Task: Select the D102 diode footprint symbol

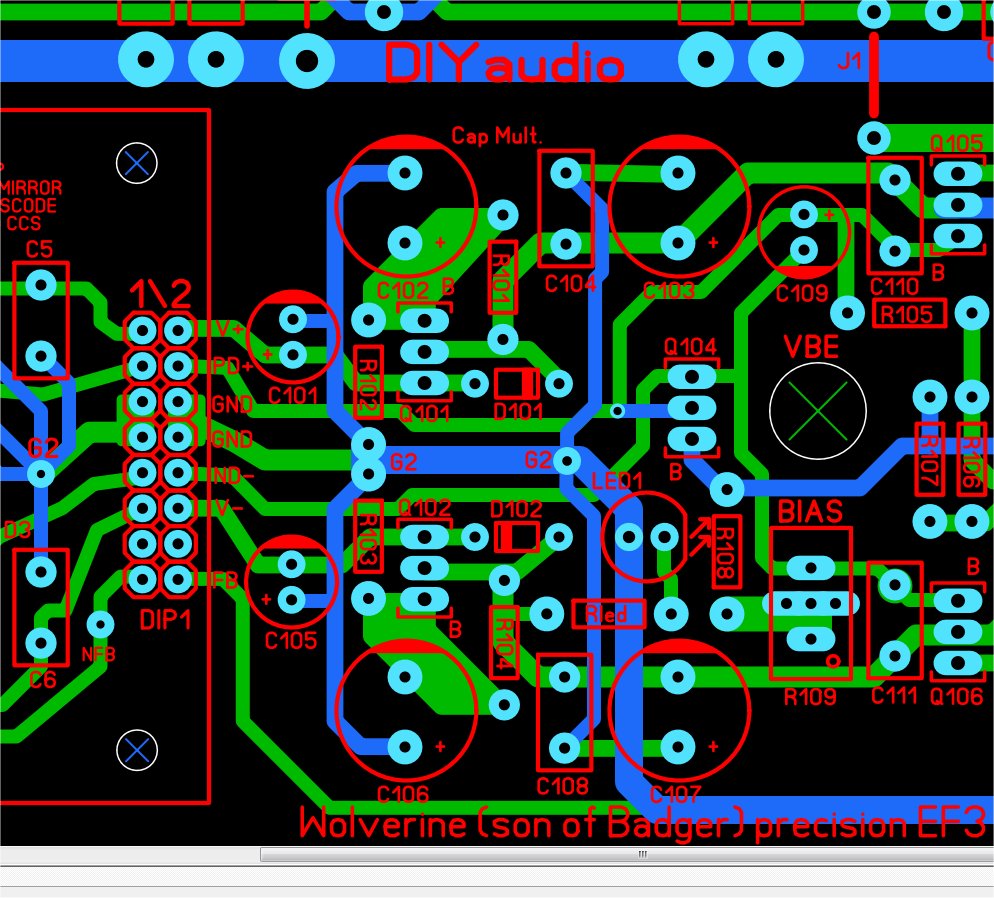Action: tap(517, 537)
